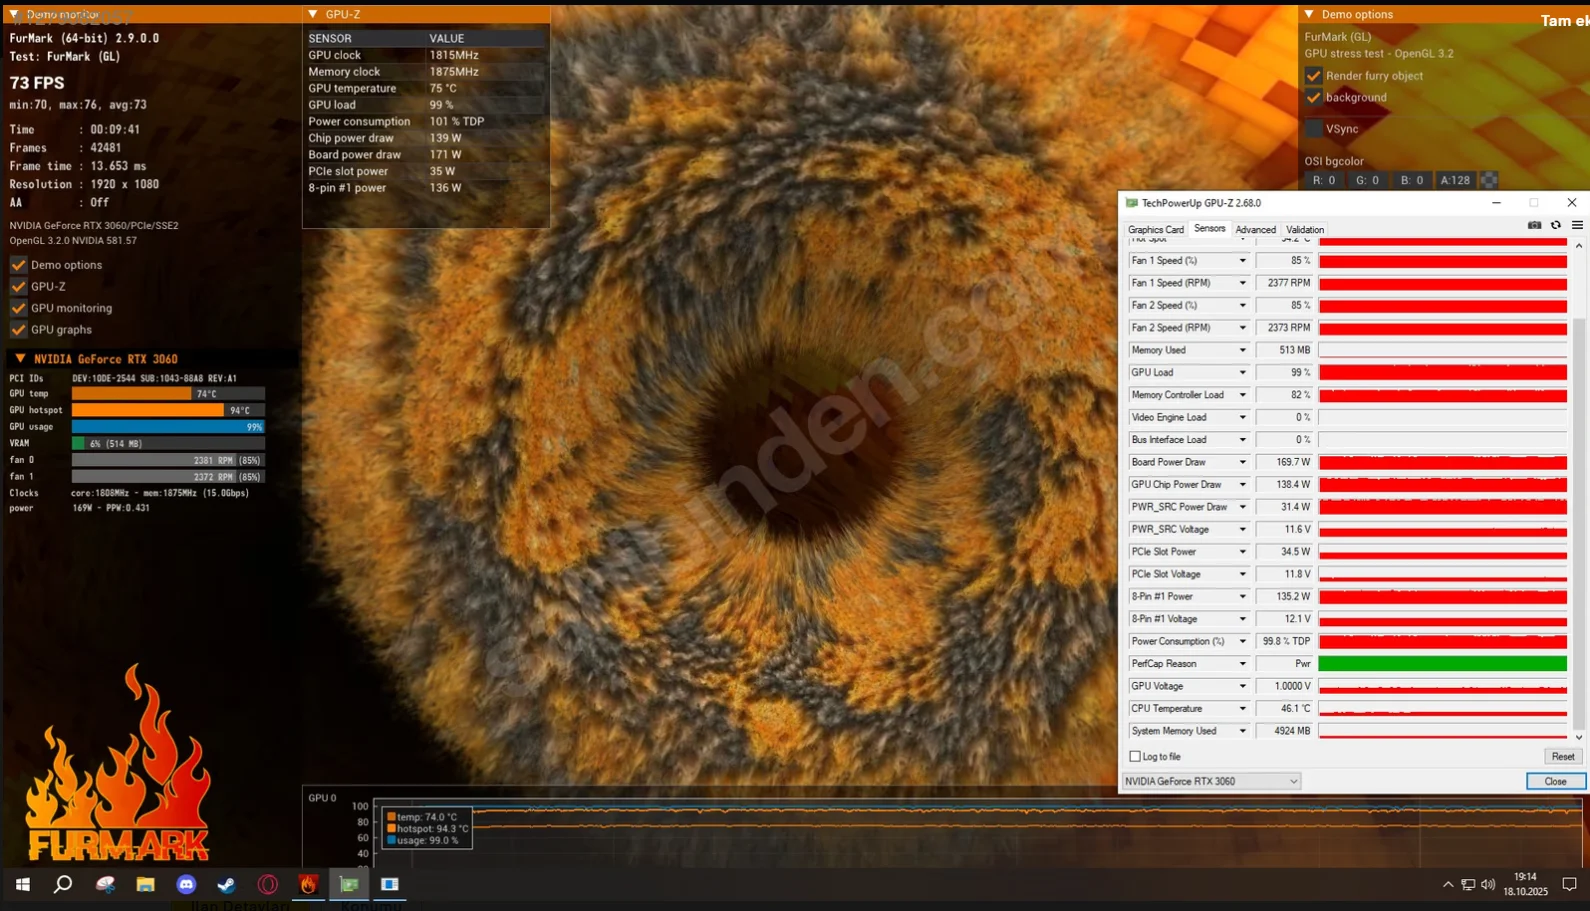The width and height of the screenshot is (1590, 911).
Task: Click the GPU-Z sensor refresh icon
Action: click(x=1556, y=226)
